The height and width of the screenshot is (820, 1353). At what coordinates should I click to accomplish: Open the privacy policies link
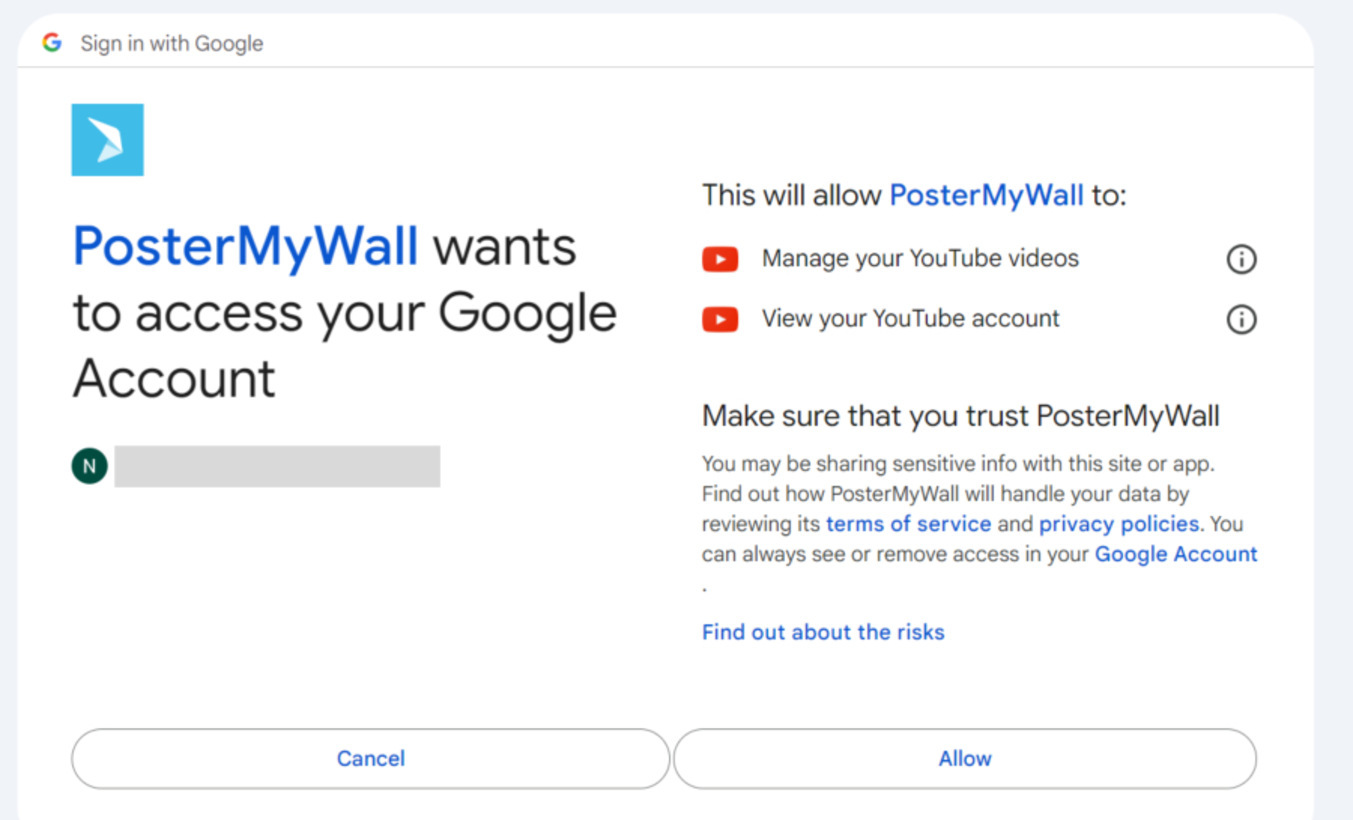(1118, 524)
